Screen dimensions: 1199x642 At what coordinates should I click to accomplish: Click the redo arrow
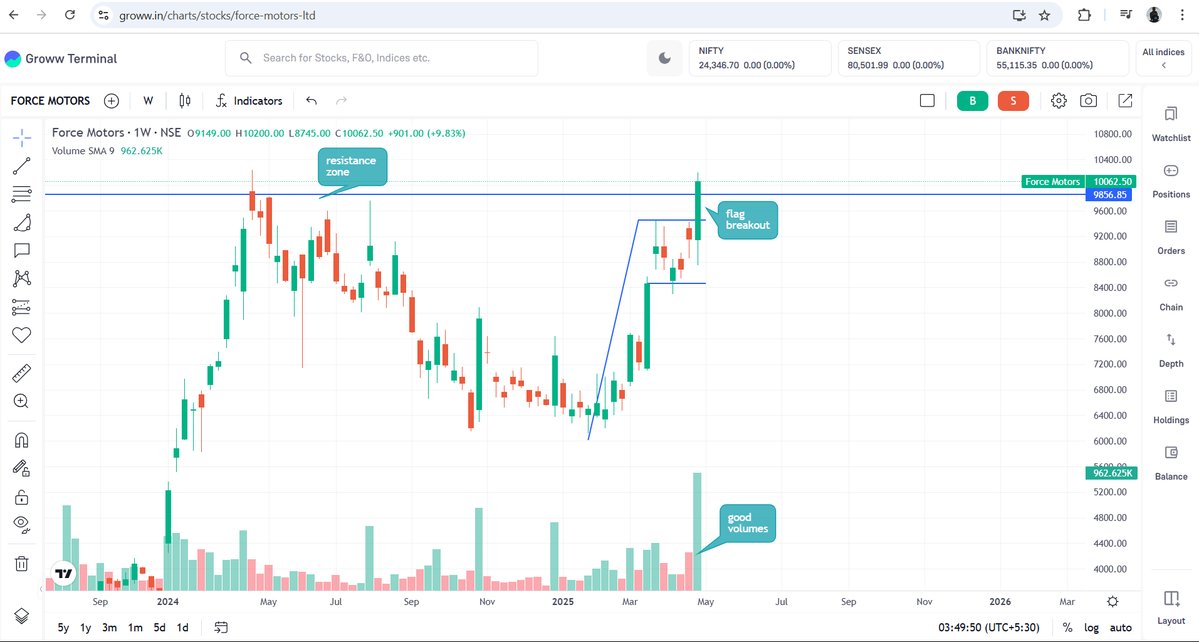tap(342, 101)
